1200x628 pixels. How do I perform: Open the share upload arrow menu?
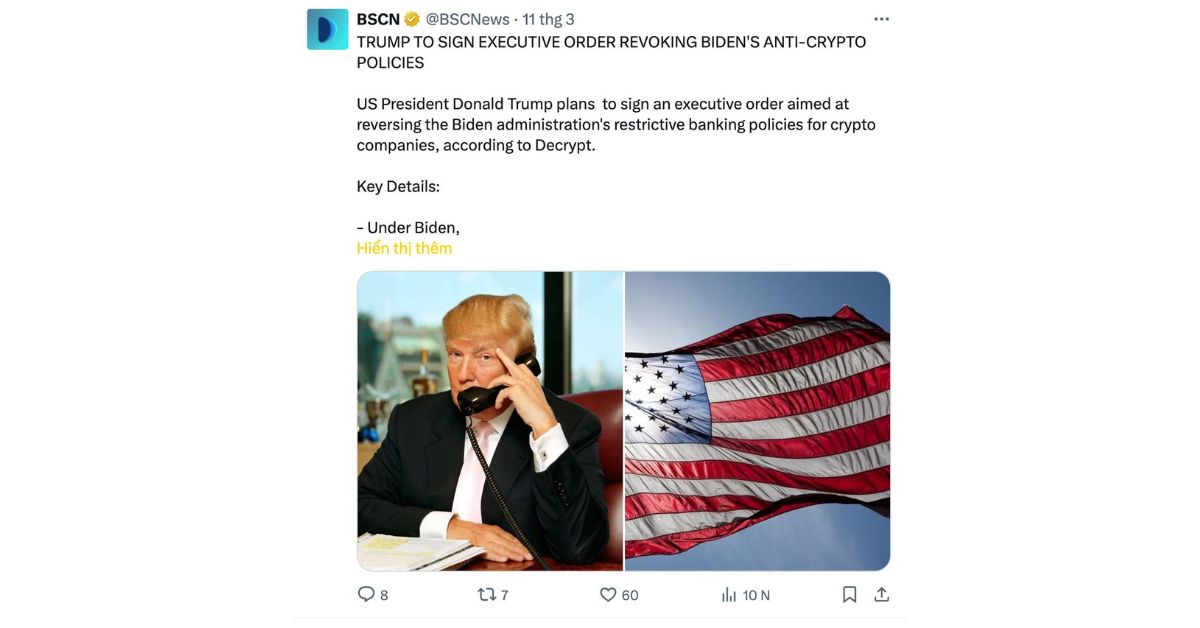pyautogui.click(x=881, y=594)
